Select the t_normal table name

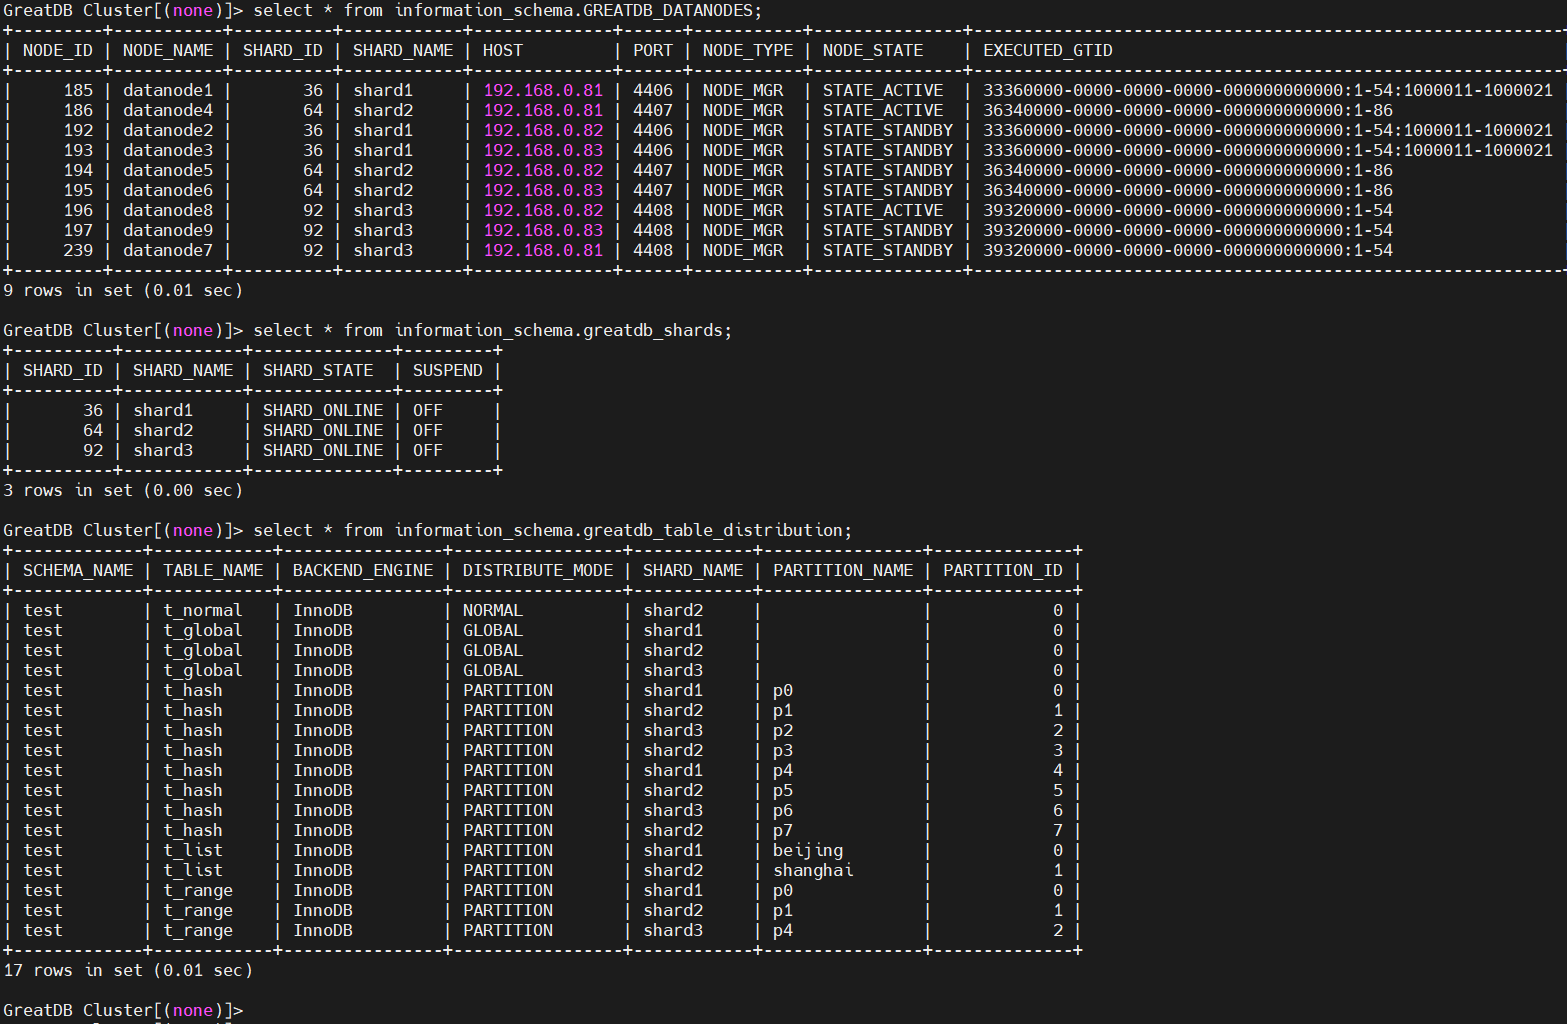(203, 610)
